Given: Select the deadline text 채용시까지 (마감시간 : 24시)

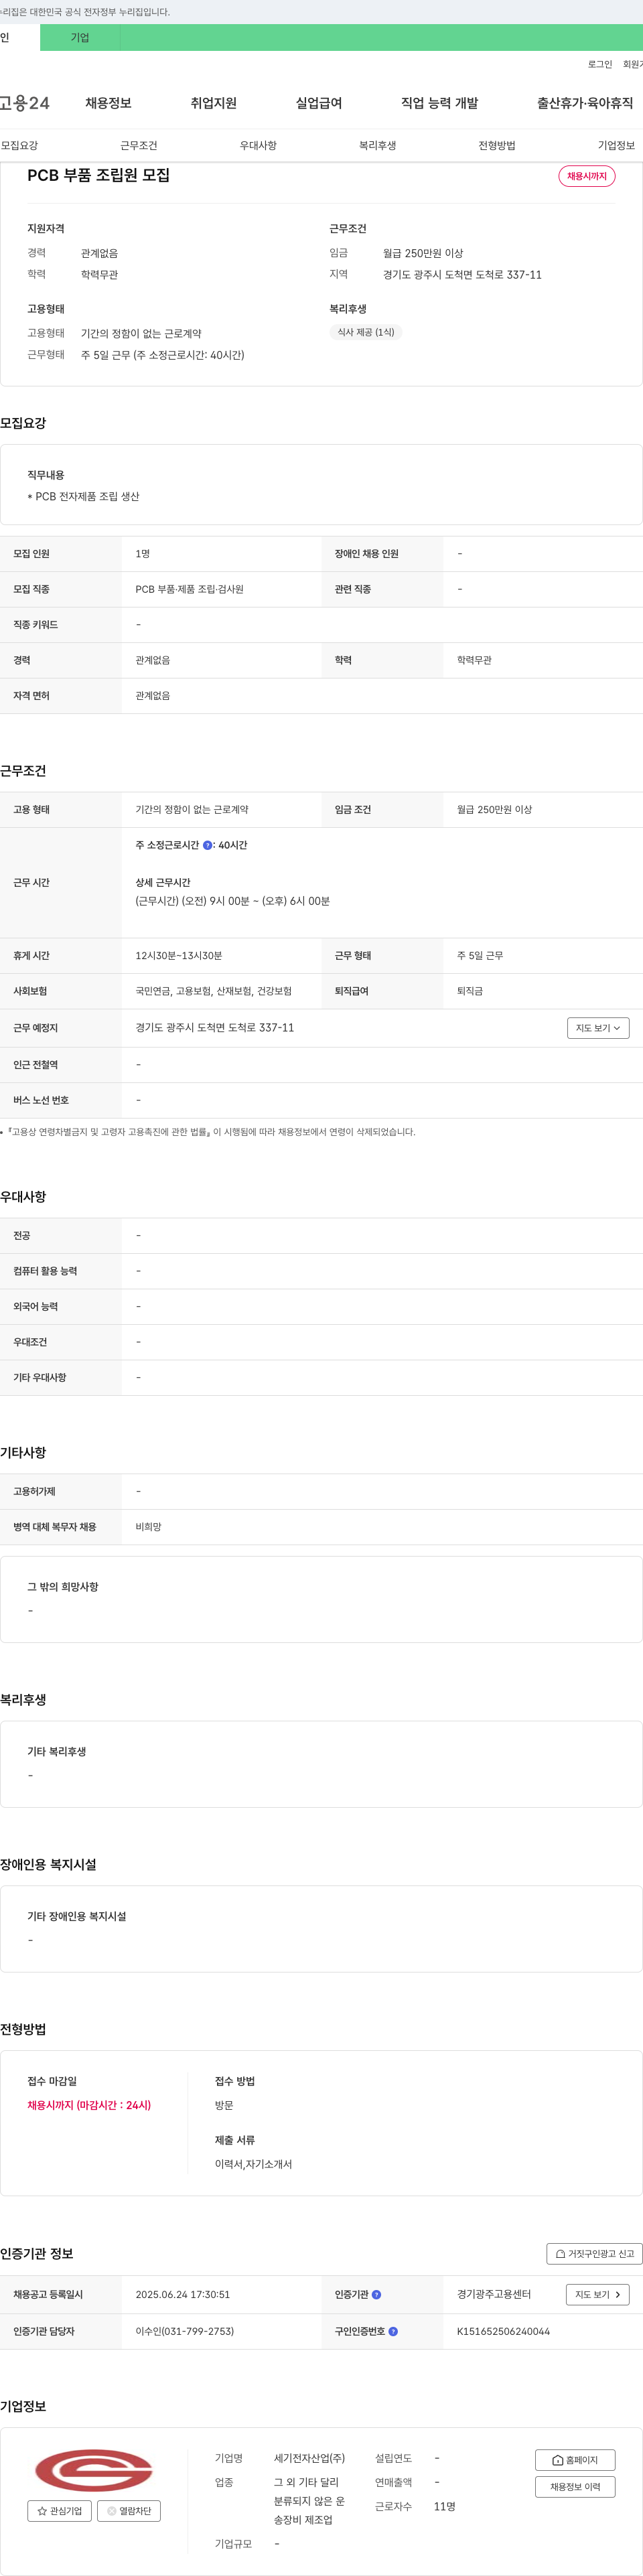Looking at the screenshot, I should click(x=89, y=2105).
